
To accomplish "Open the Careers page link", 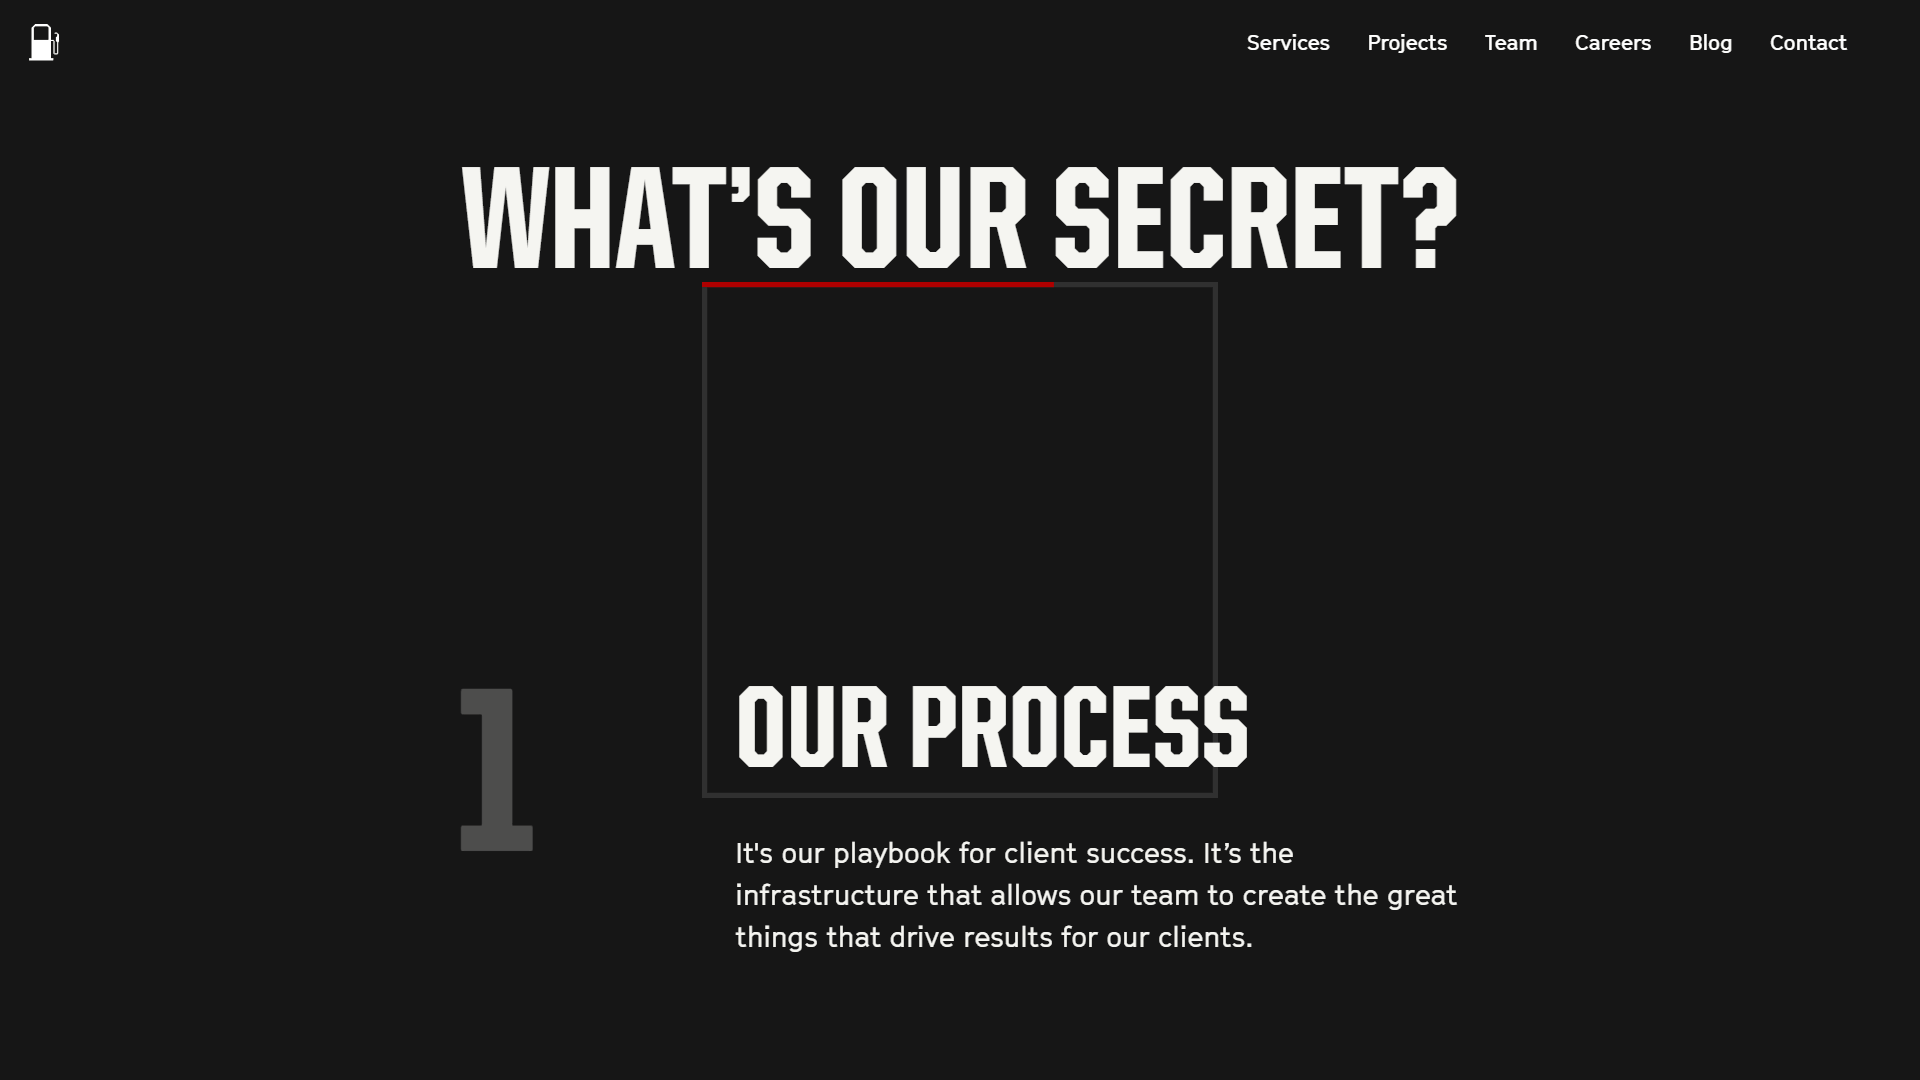I will click(1613, 41).
